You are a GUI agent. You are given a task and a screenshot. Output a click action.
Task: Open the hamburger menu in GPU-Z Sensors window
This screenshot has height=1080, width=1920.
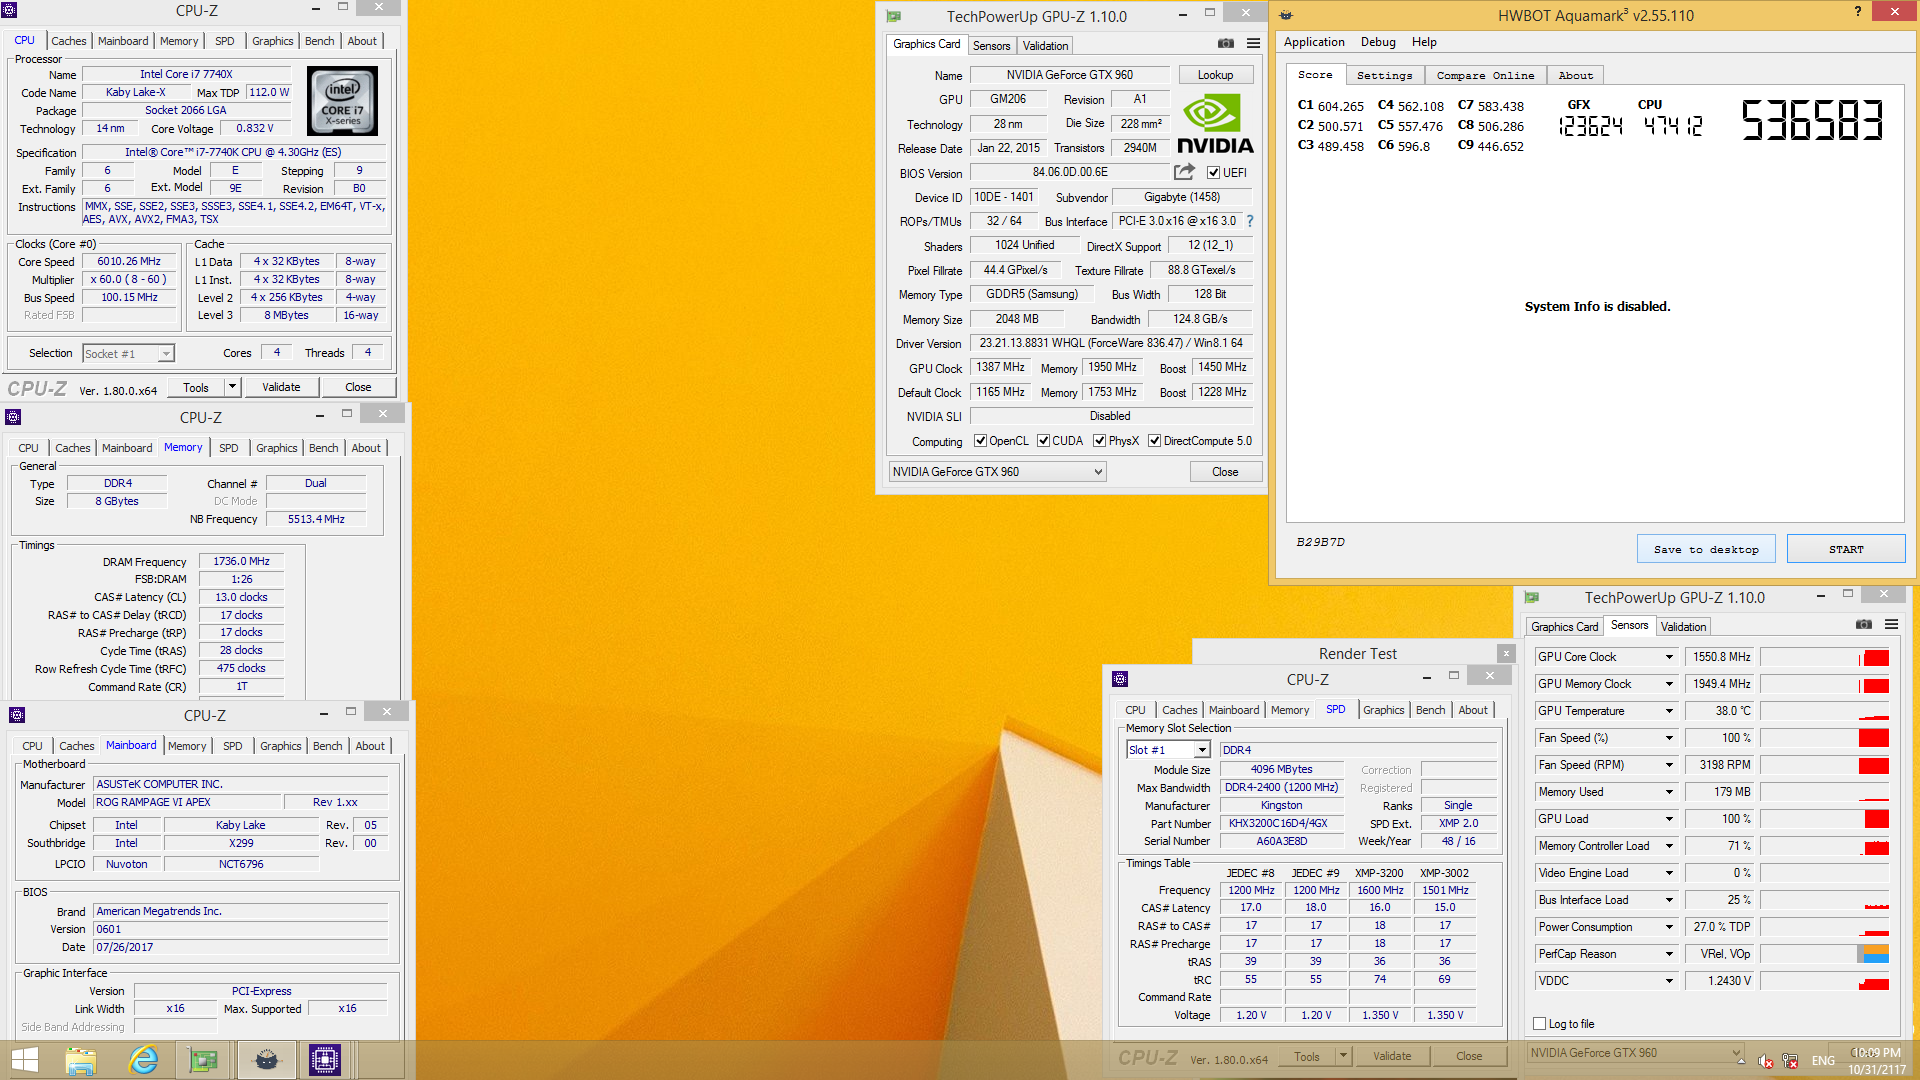[1891, 625]
